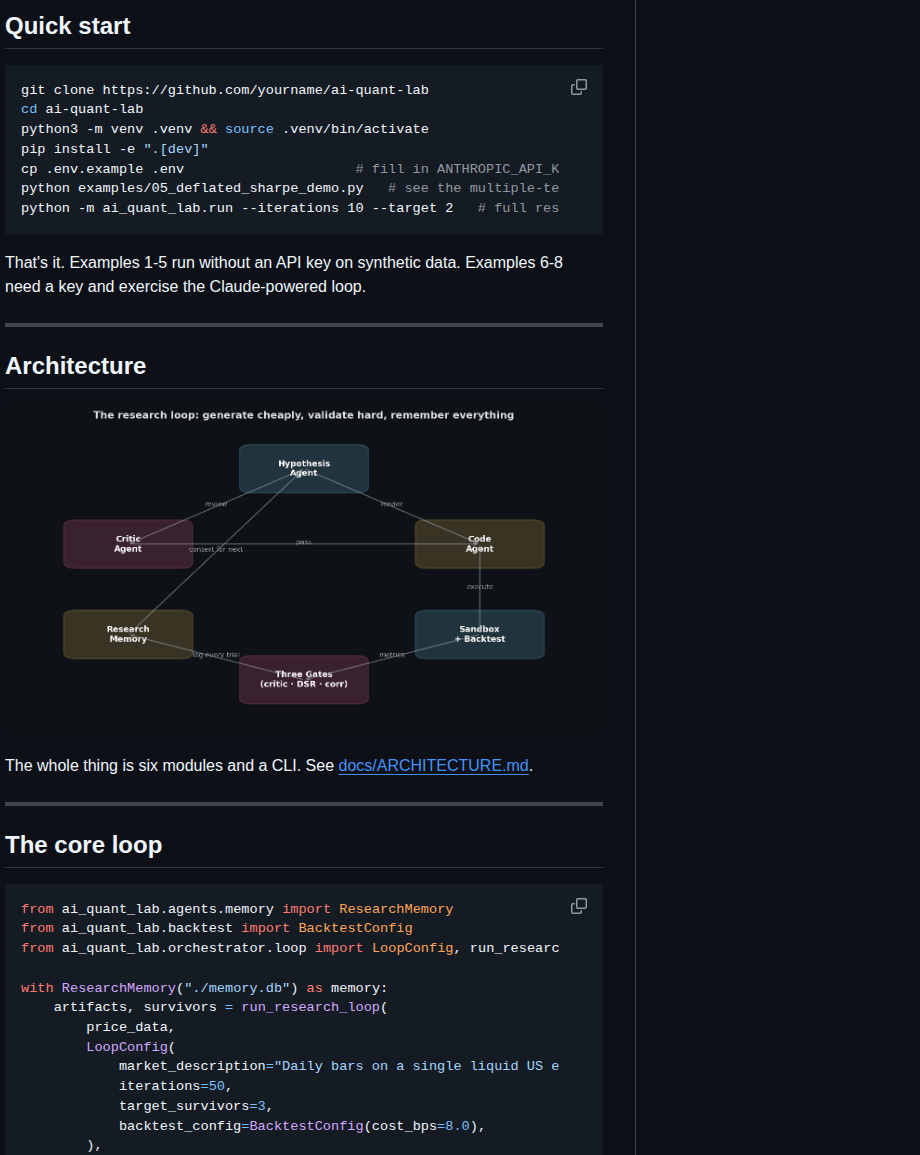This screenshot has width=920, height=1155.
Task: Click the 'ai_quant_lab.run --iterations 10' line
Action: point(289,208)
